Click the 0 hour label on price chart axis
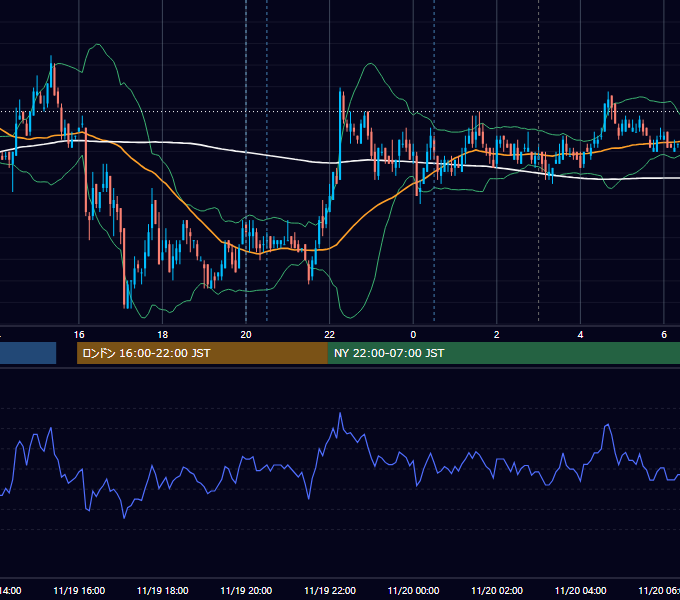680x600 pixels. (413, 335)
